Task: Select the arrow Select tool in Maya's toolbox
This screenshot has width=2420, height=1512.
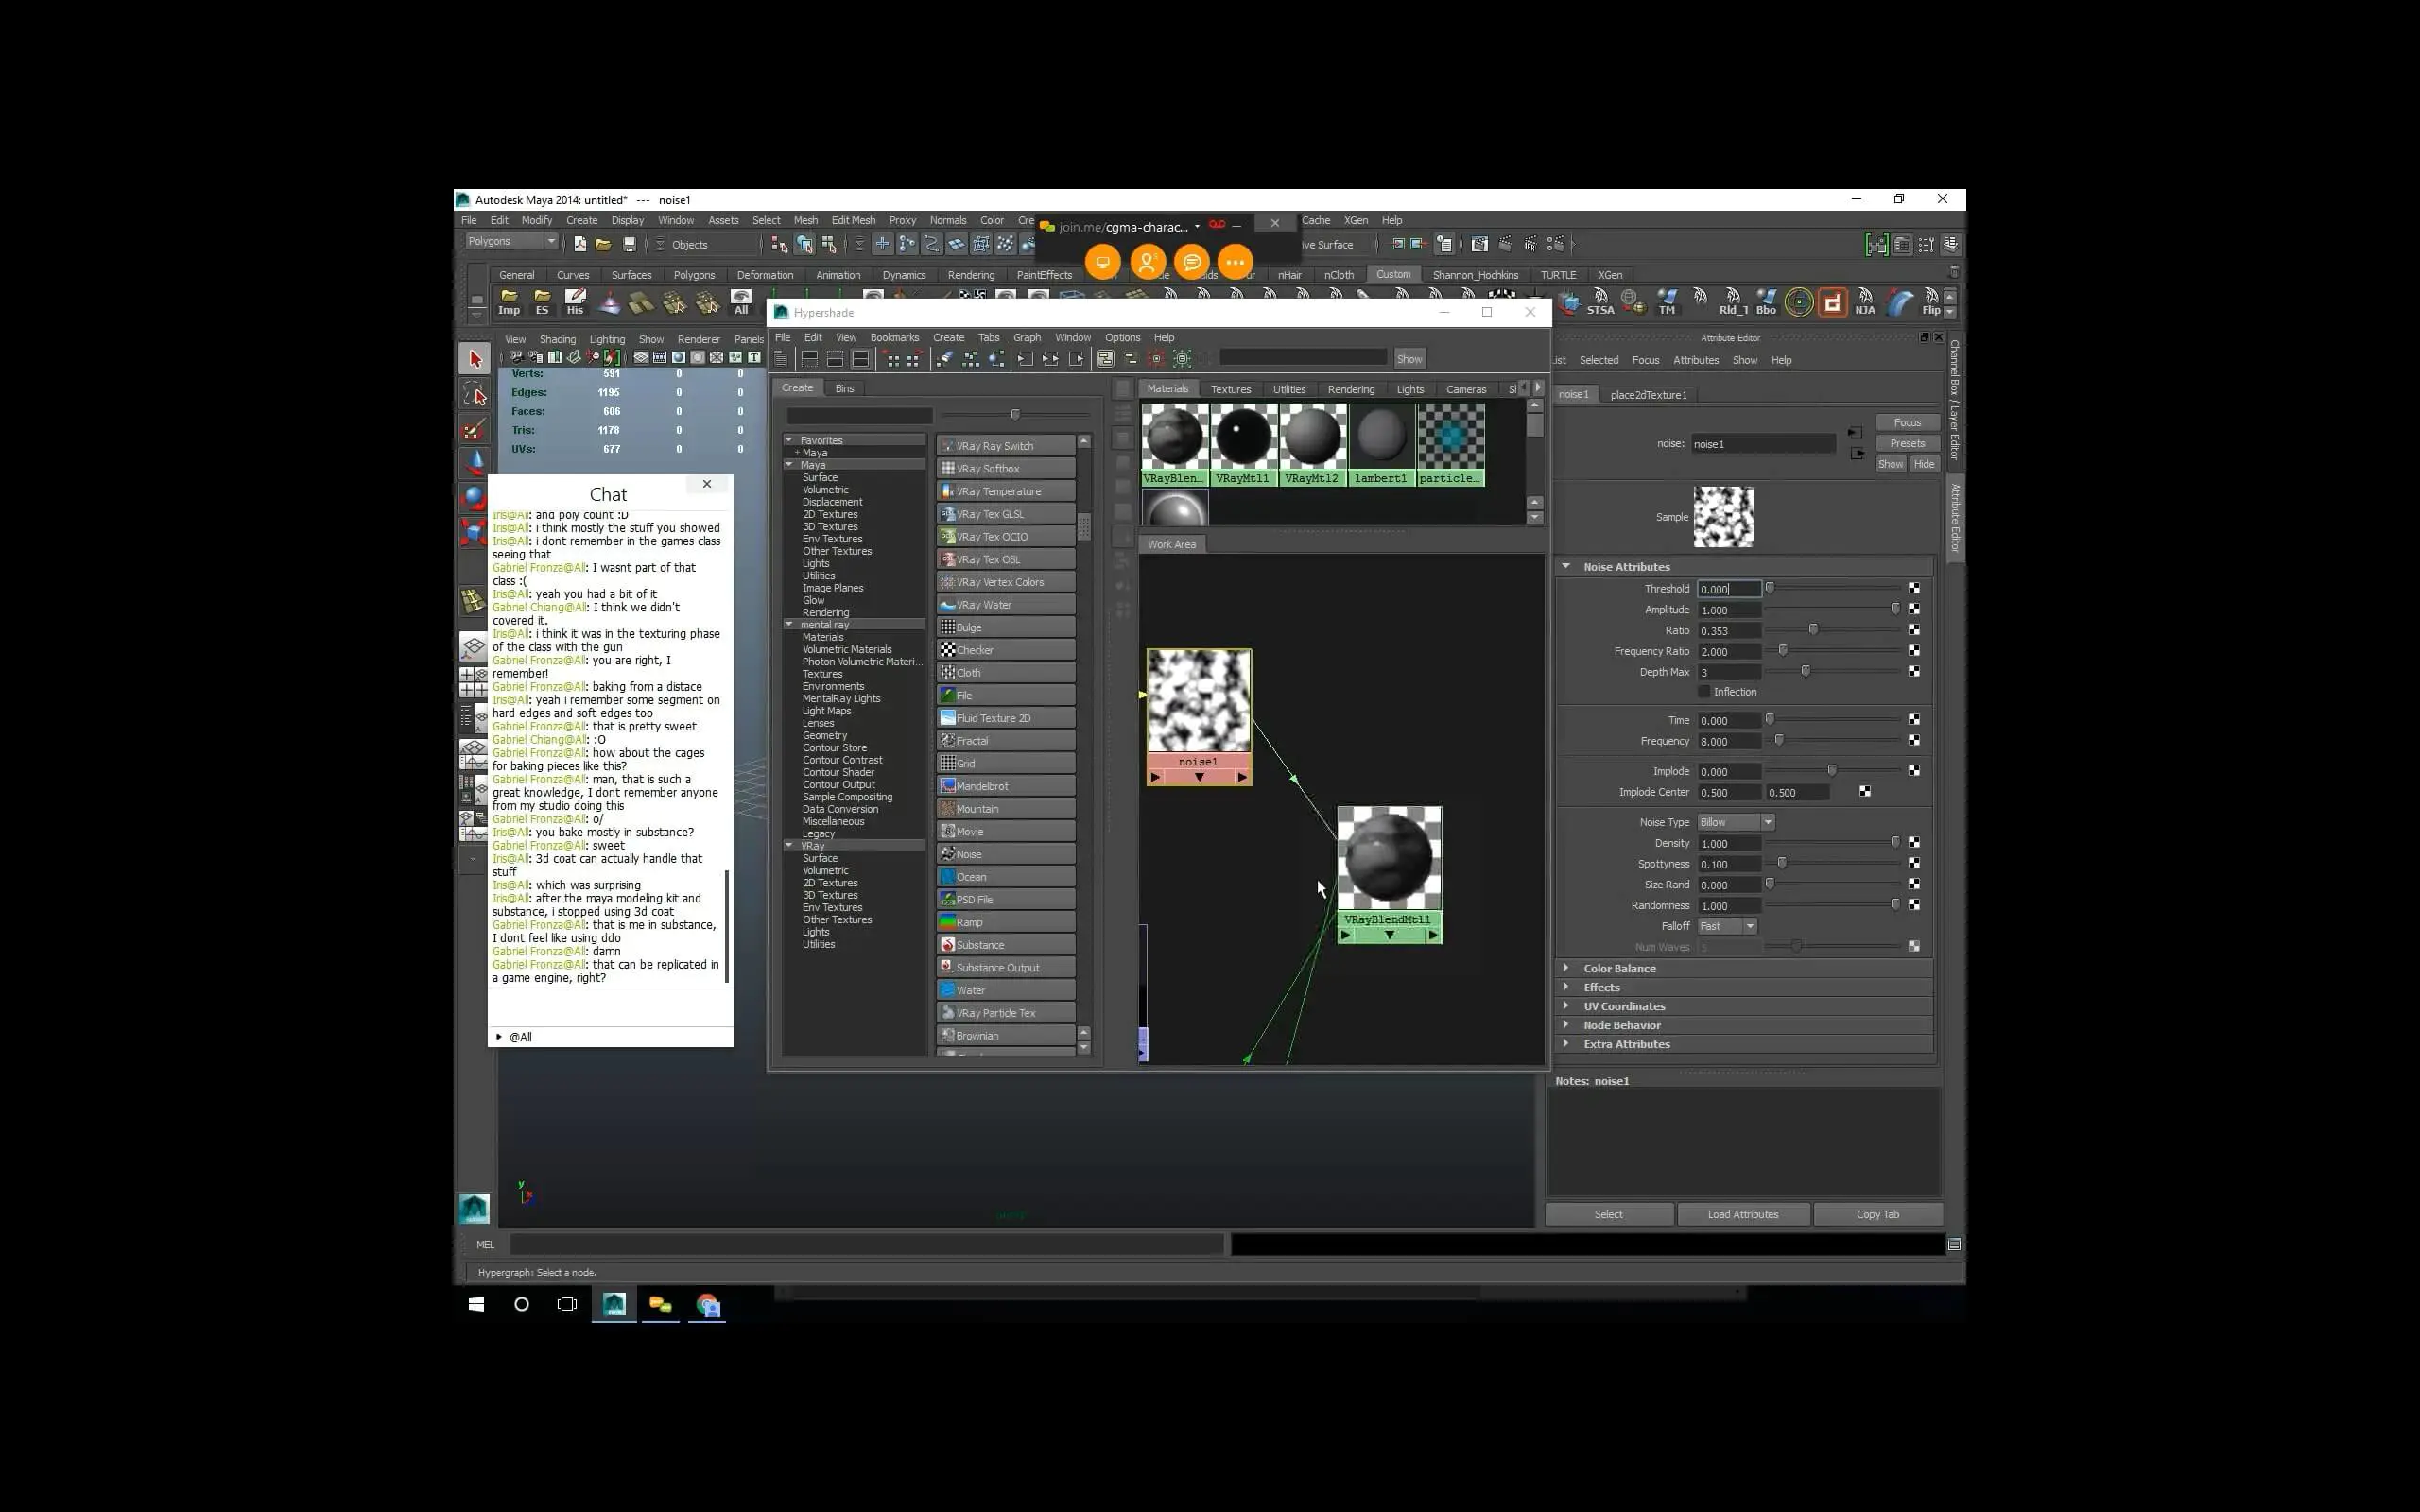Action: pos(475,359)
